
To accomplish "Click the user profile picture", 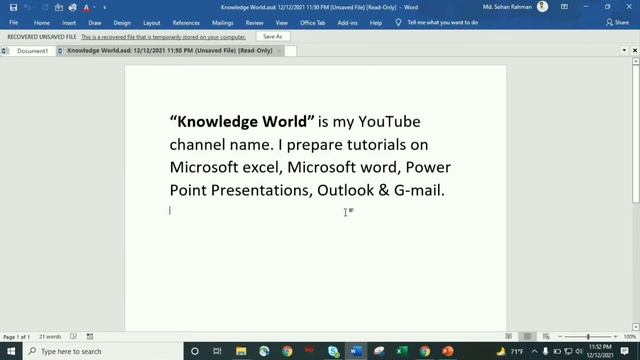I will [542, 7].
